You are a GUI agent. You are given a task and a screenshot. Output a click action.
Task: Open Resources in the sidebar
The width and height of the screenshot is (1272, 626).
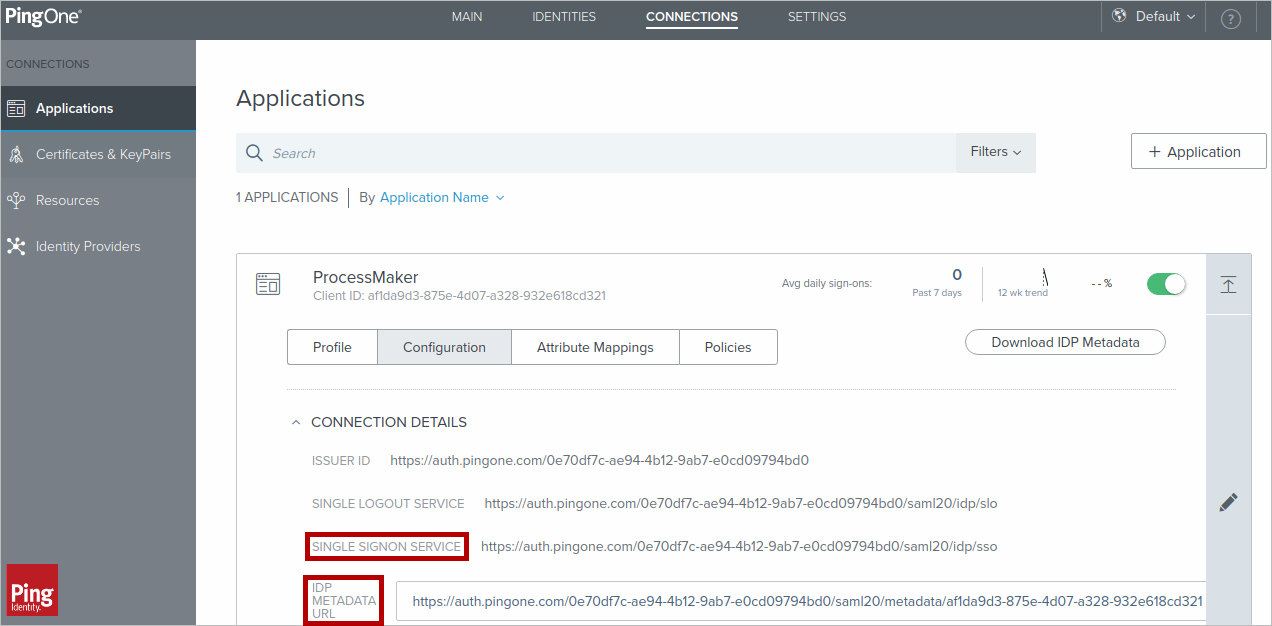click(x=98, y=200)
